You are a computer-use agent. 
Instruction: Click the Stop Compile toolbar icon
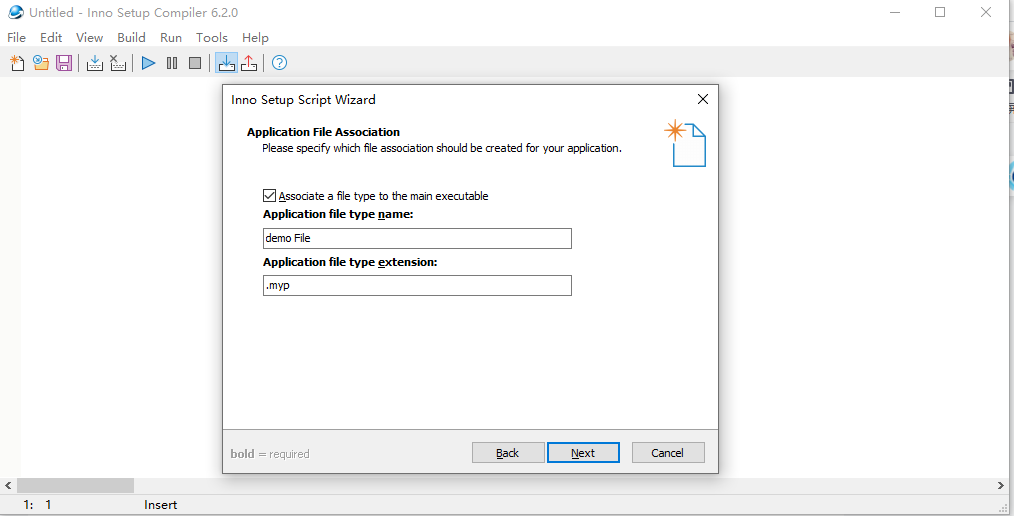(118, 63)
